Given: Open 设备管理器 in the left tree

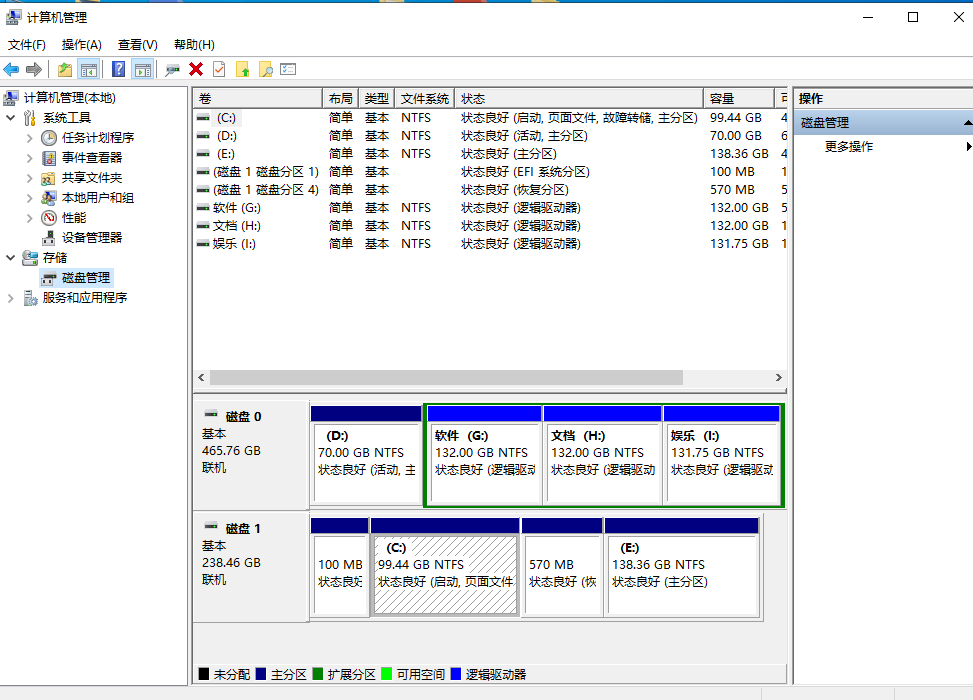Looking at the screenshot, I should pyautogui.click(x=91, y=238).
